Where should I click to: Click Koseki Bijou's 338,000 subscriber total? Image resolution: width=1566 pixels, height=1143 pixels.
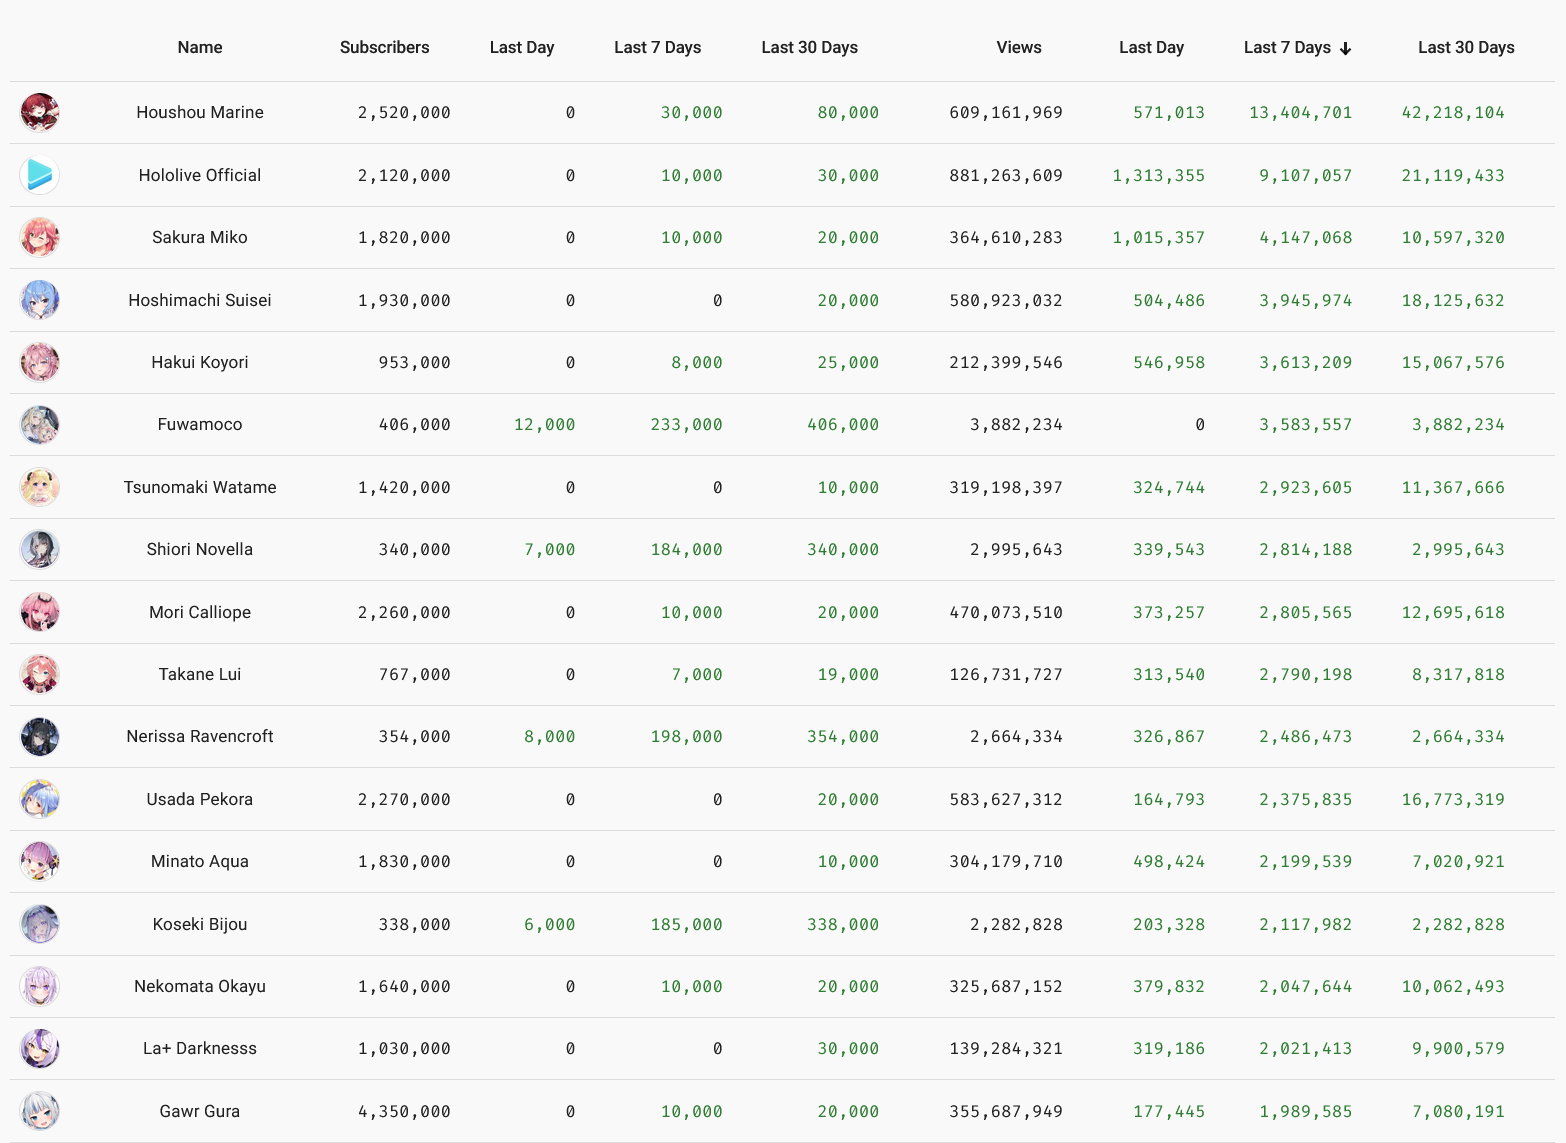pyautogui.click(x=414, y=924)
